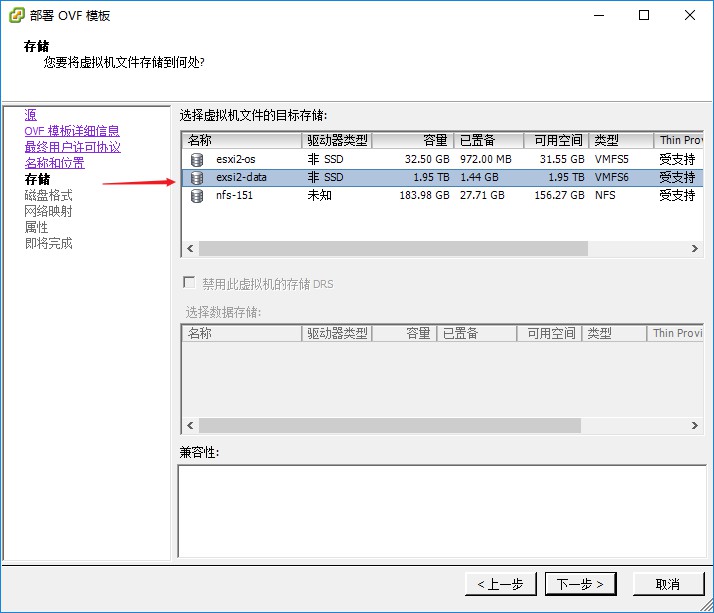This screenshot has width=714, height=613.
Task: Sort the upper table by 类型 column header
Action: [622, 140]
